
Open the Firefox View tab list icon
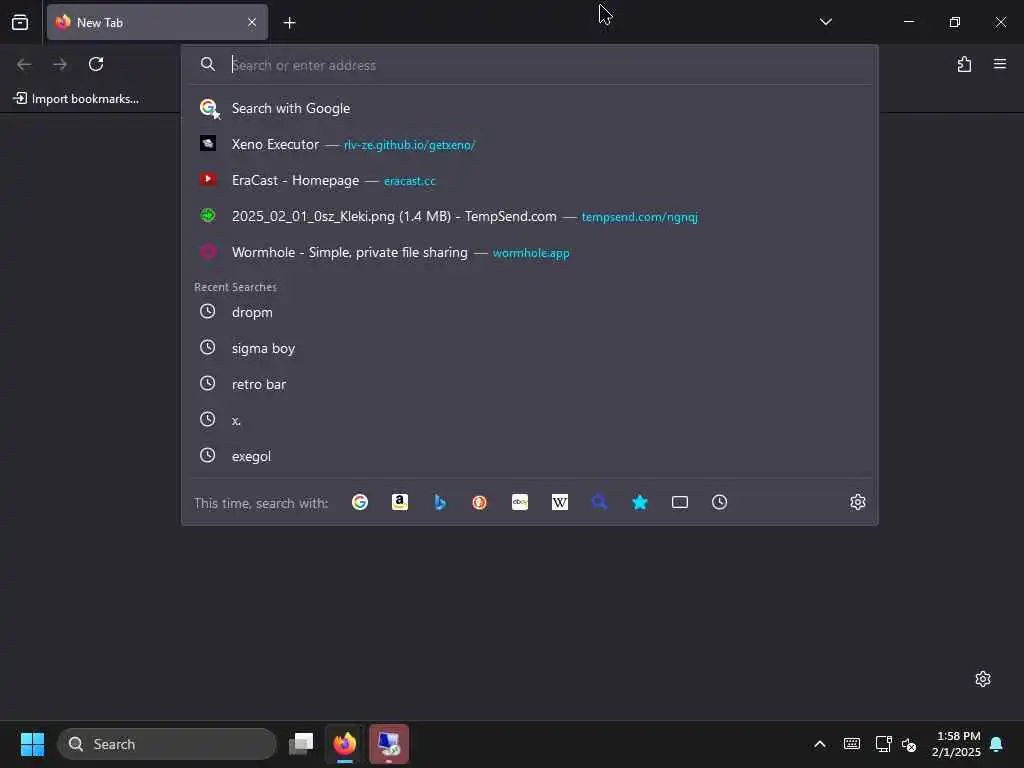(x=20, y=22)
